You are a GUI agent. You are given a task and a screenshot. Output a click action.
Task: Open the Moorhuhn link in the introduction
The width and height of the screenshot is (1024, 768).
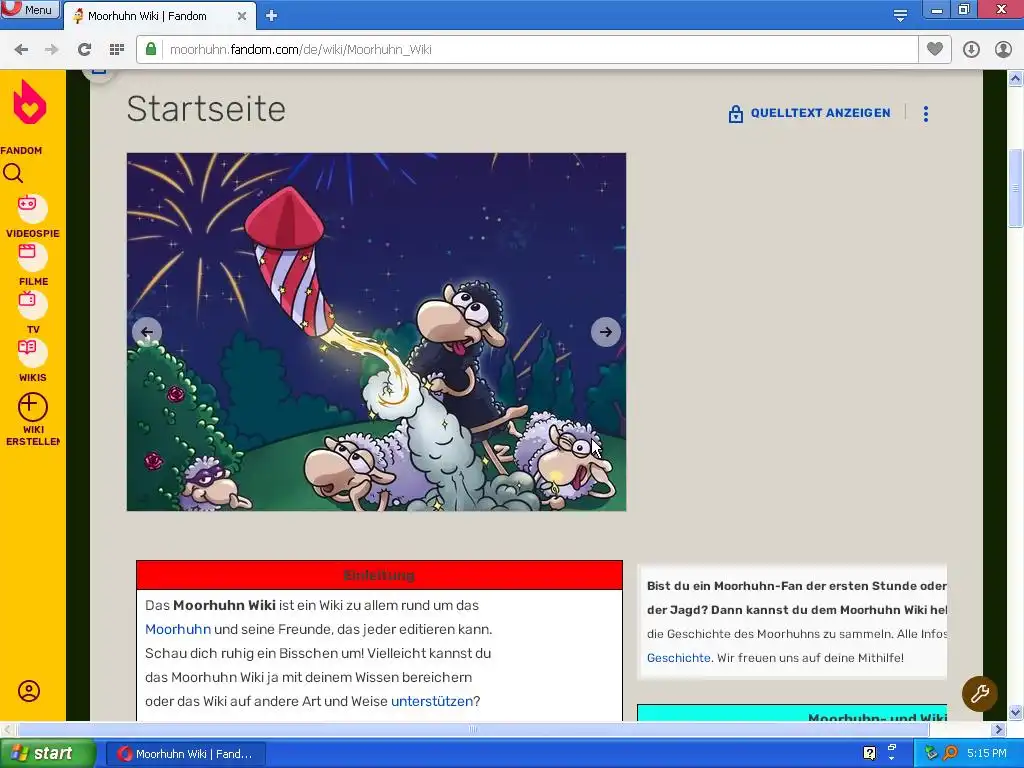pos(178,630)
